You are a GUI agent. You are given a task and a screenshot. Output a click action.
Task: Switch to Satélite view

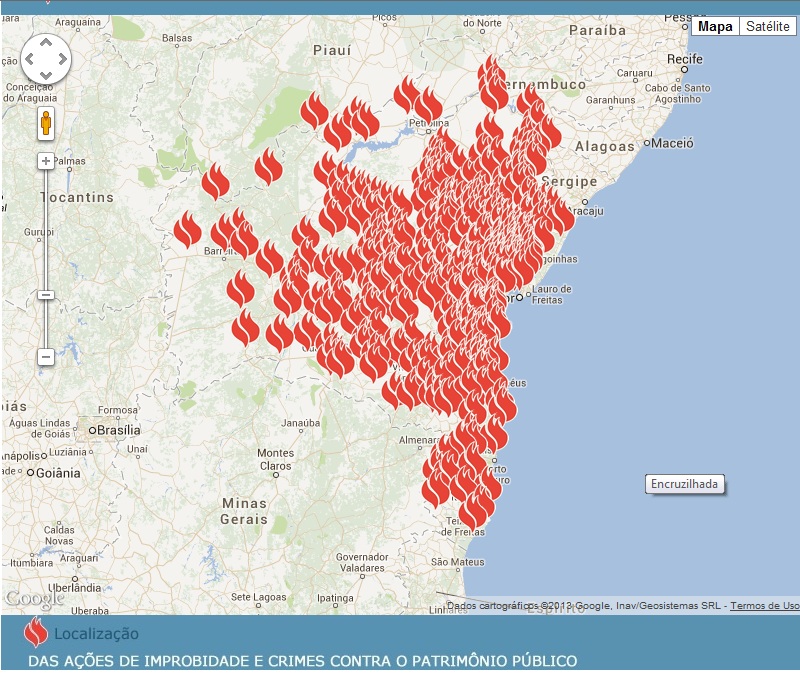point(766,26)
